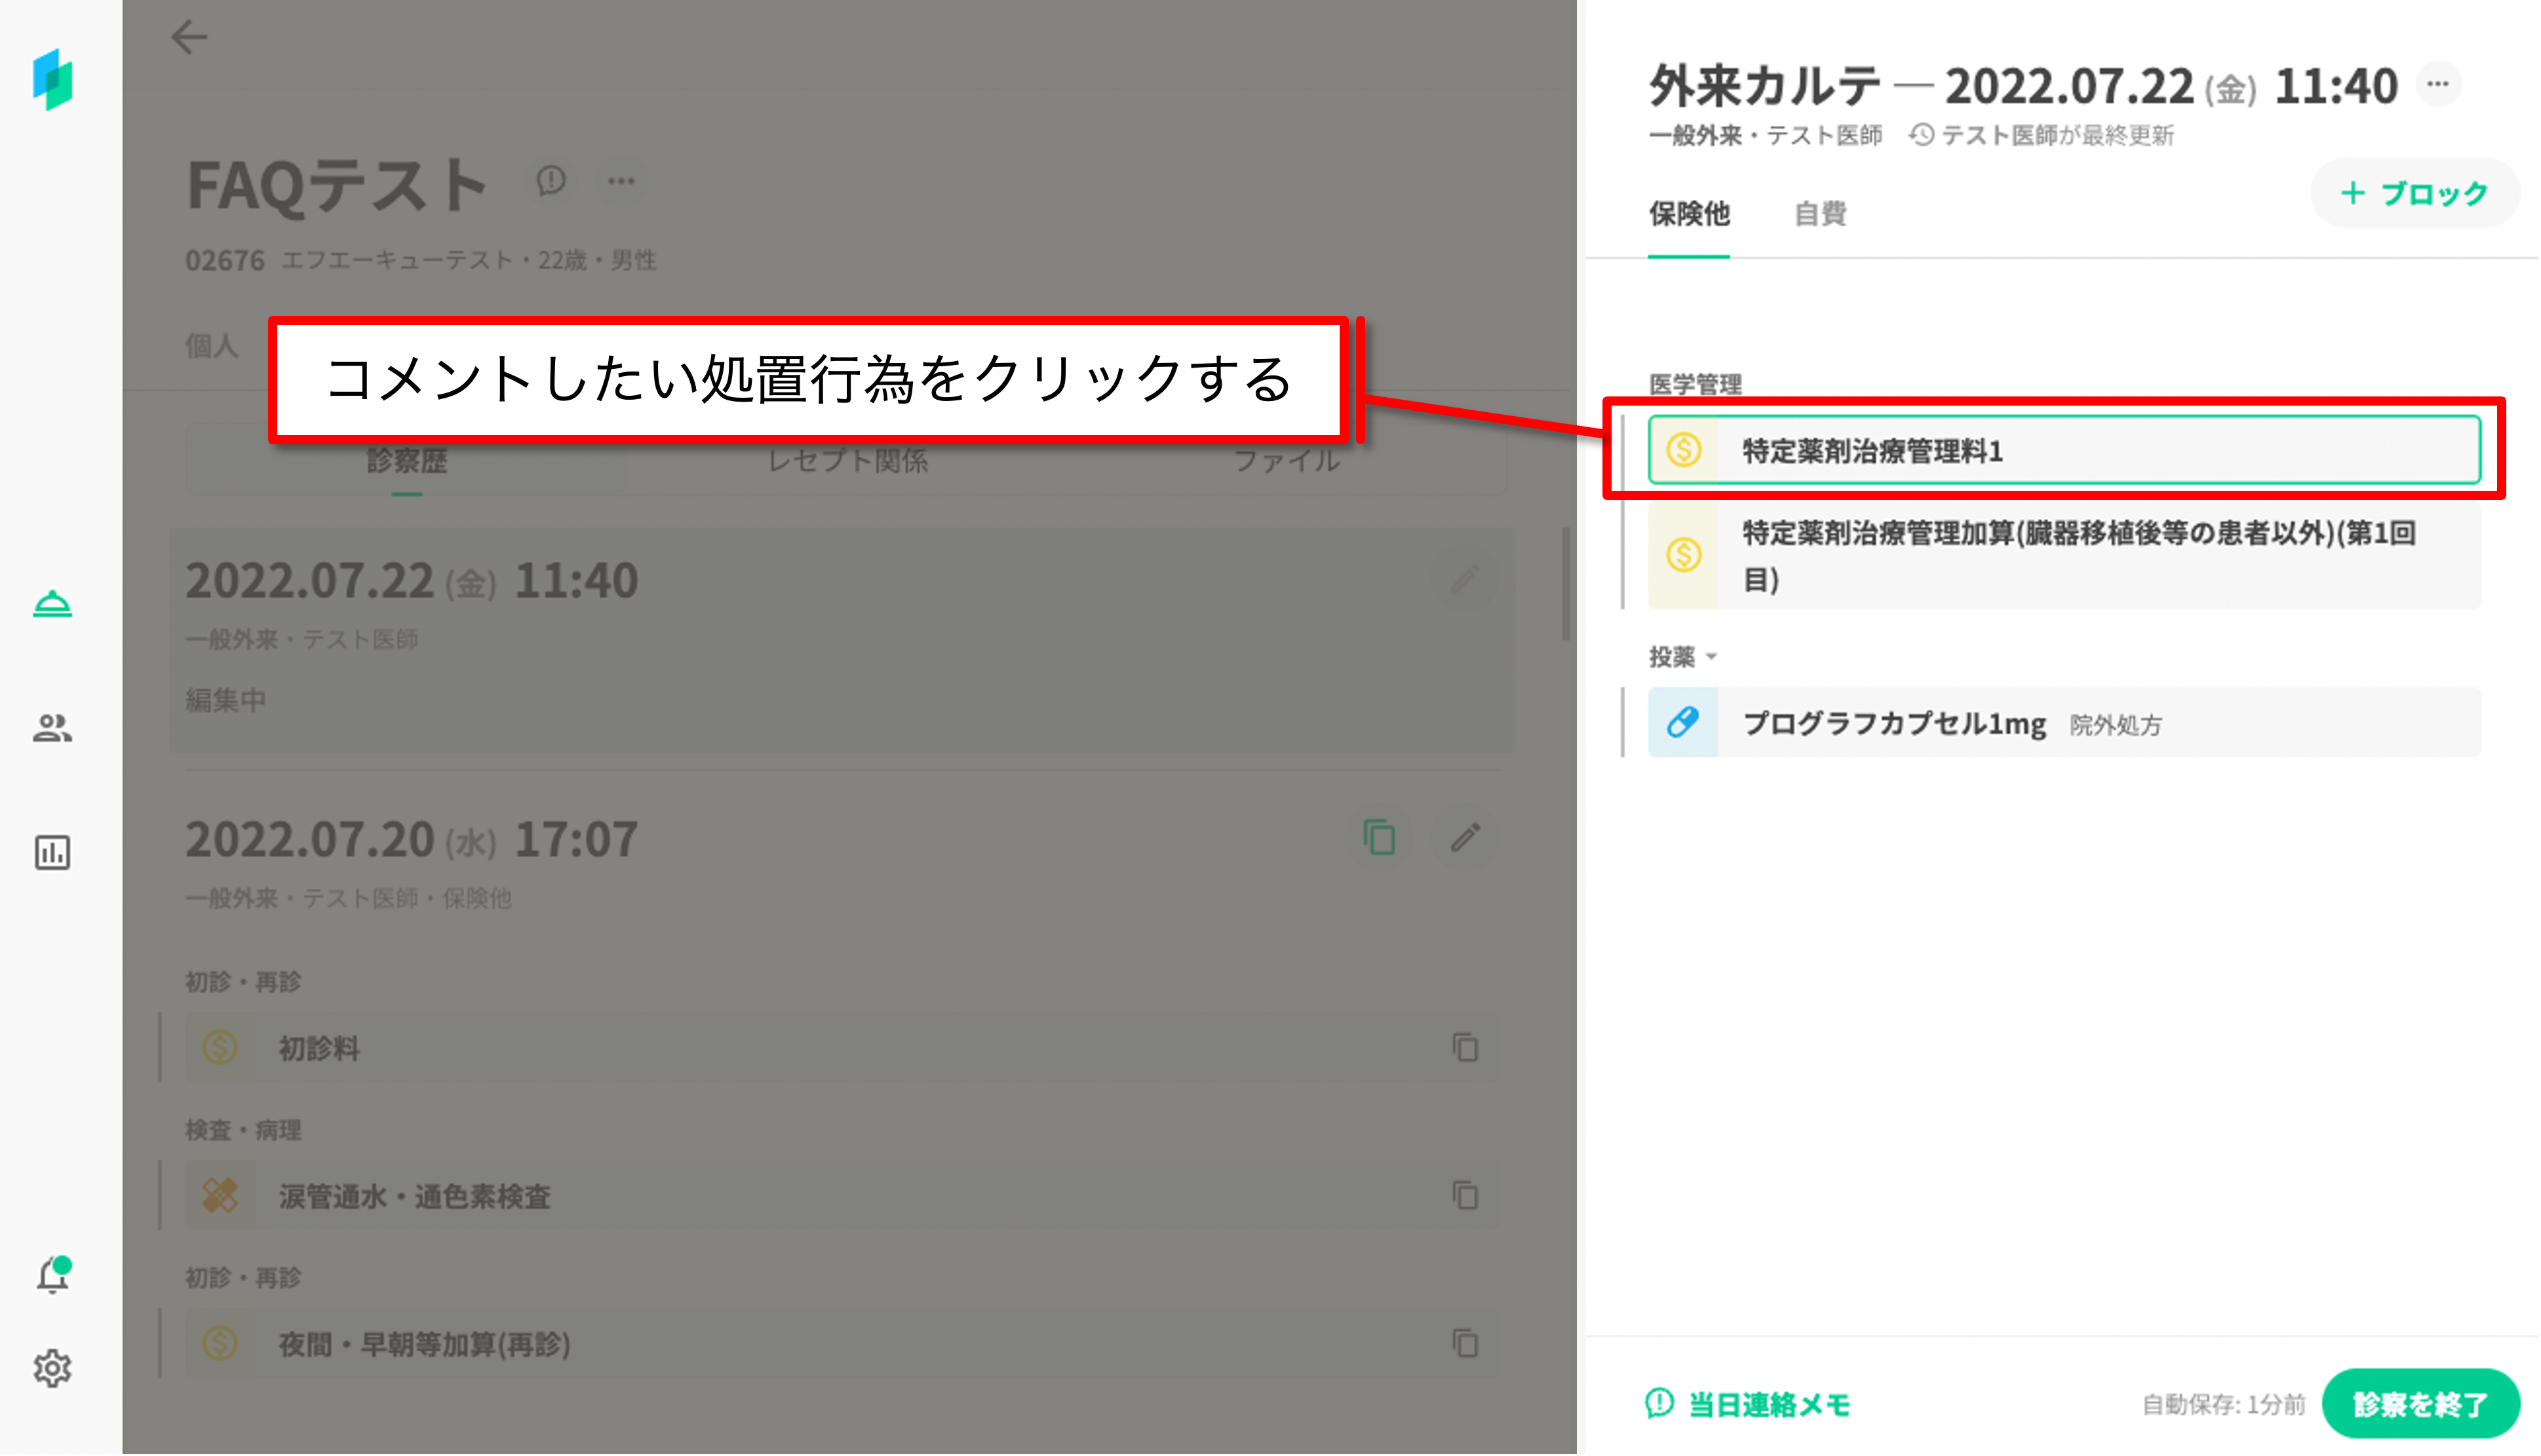The width and height of the screenshot is (2541, 1456).
Task: Open the 外来カルテ header ellipsis menu
Action: [x=2437, y=84]
